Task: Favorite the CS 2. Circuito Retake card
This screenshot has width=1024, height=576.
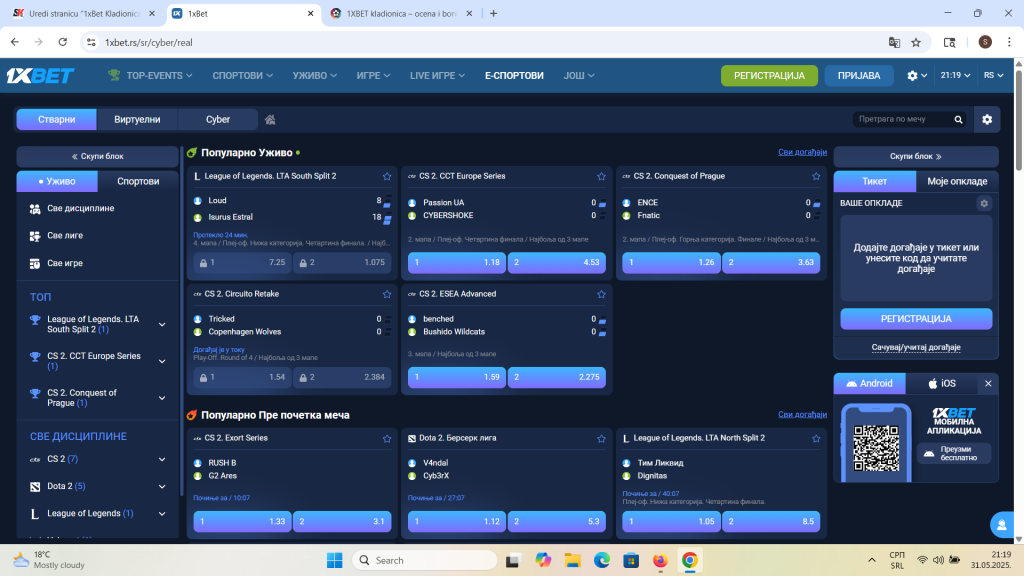Action: (x=387, y=295)
